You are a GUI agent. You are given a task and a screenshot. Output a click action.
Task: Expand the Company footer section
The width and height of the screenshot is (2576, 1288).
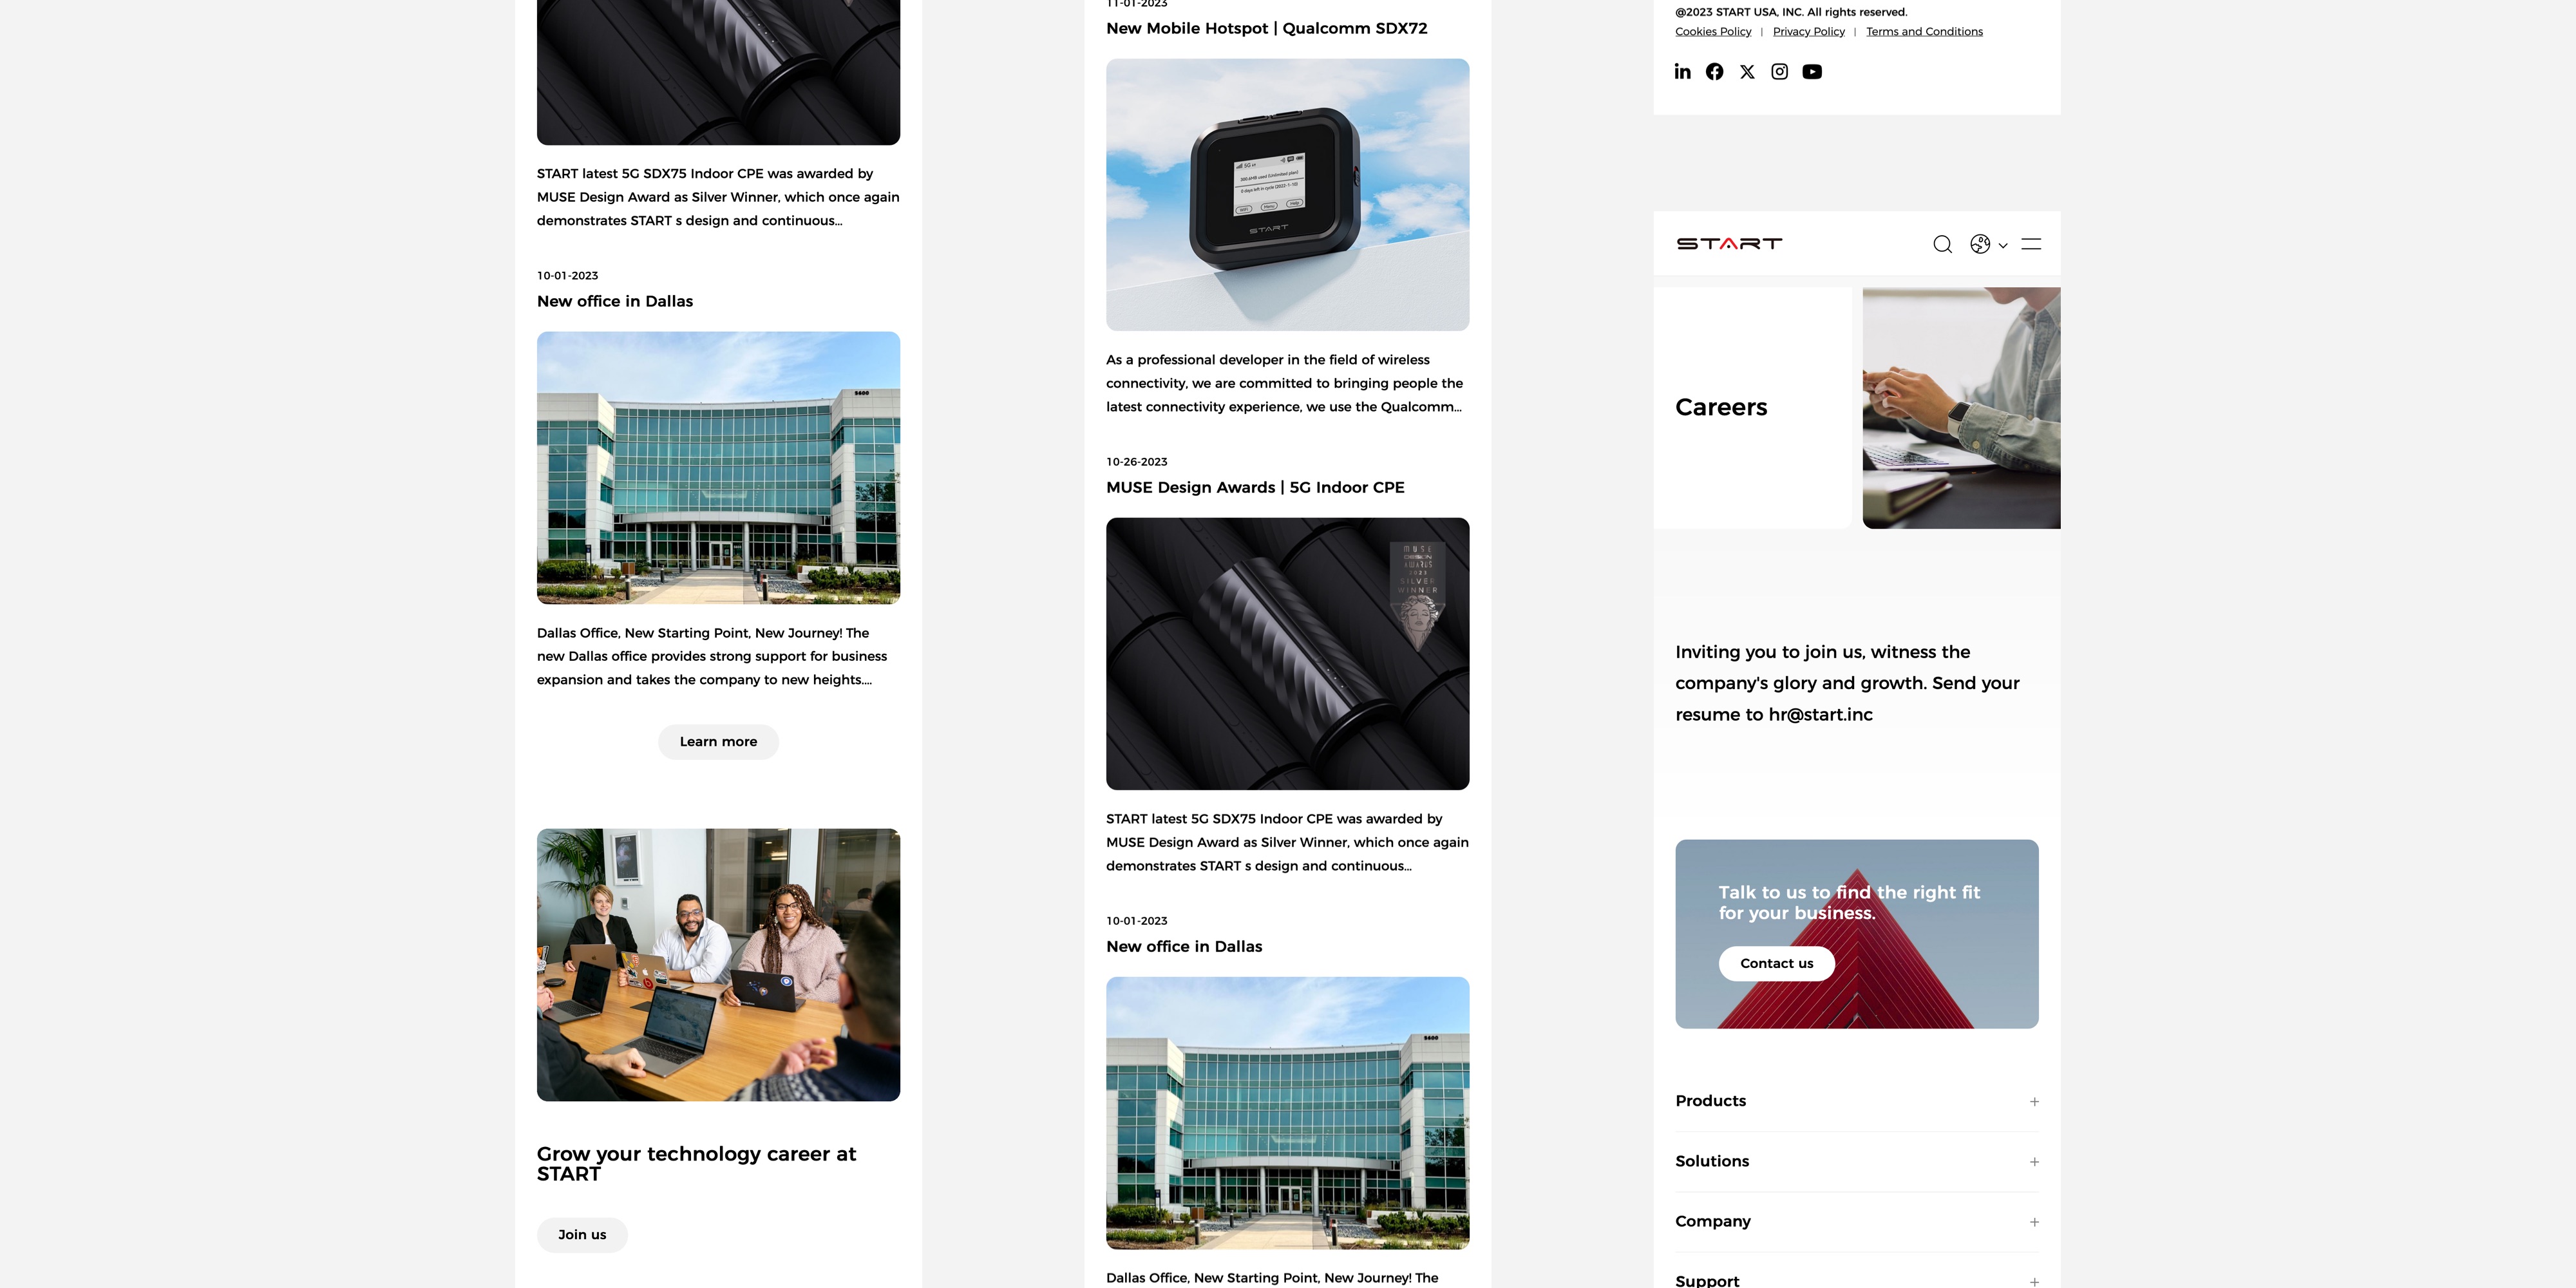(x=1857, y=1221)
